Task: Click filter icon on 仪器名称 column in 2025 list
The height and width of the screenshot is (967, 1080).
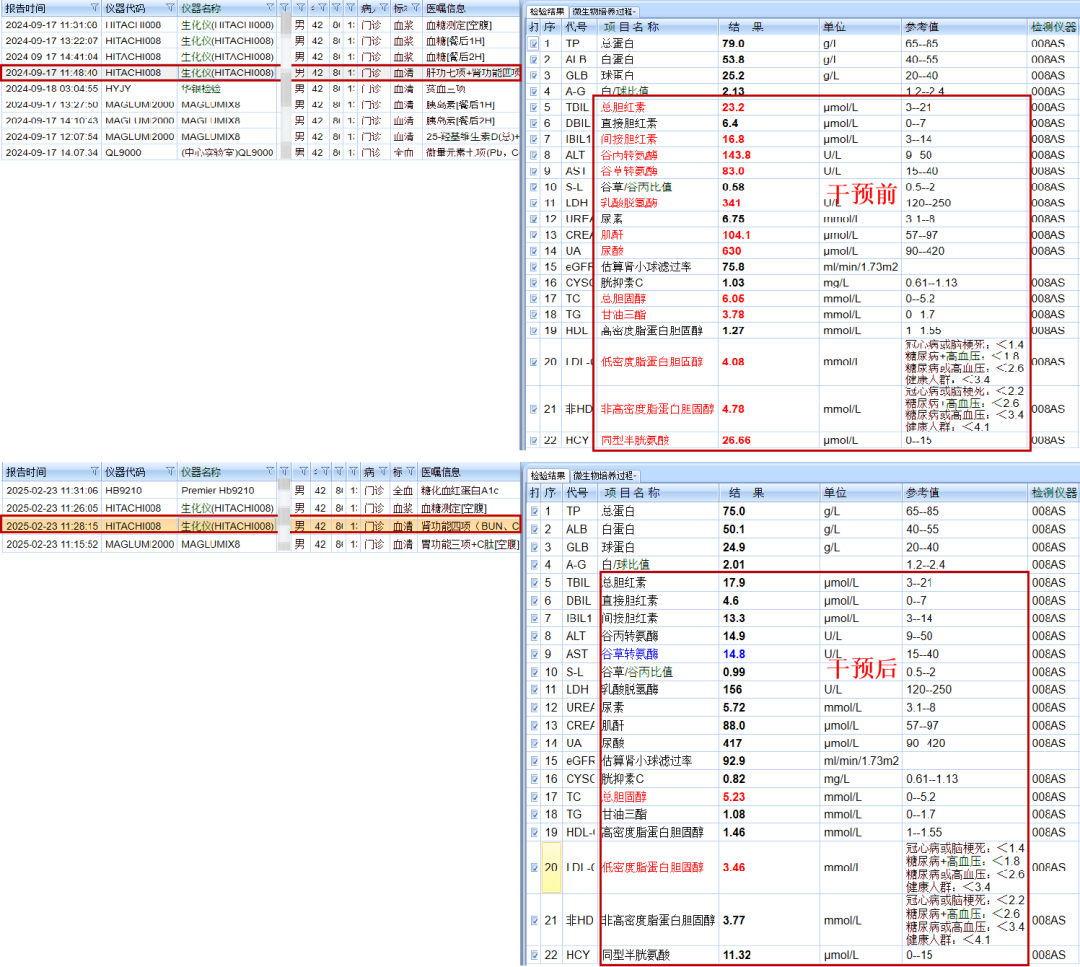Action: coord(269,472)
